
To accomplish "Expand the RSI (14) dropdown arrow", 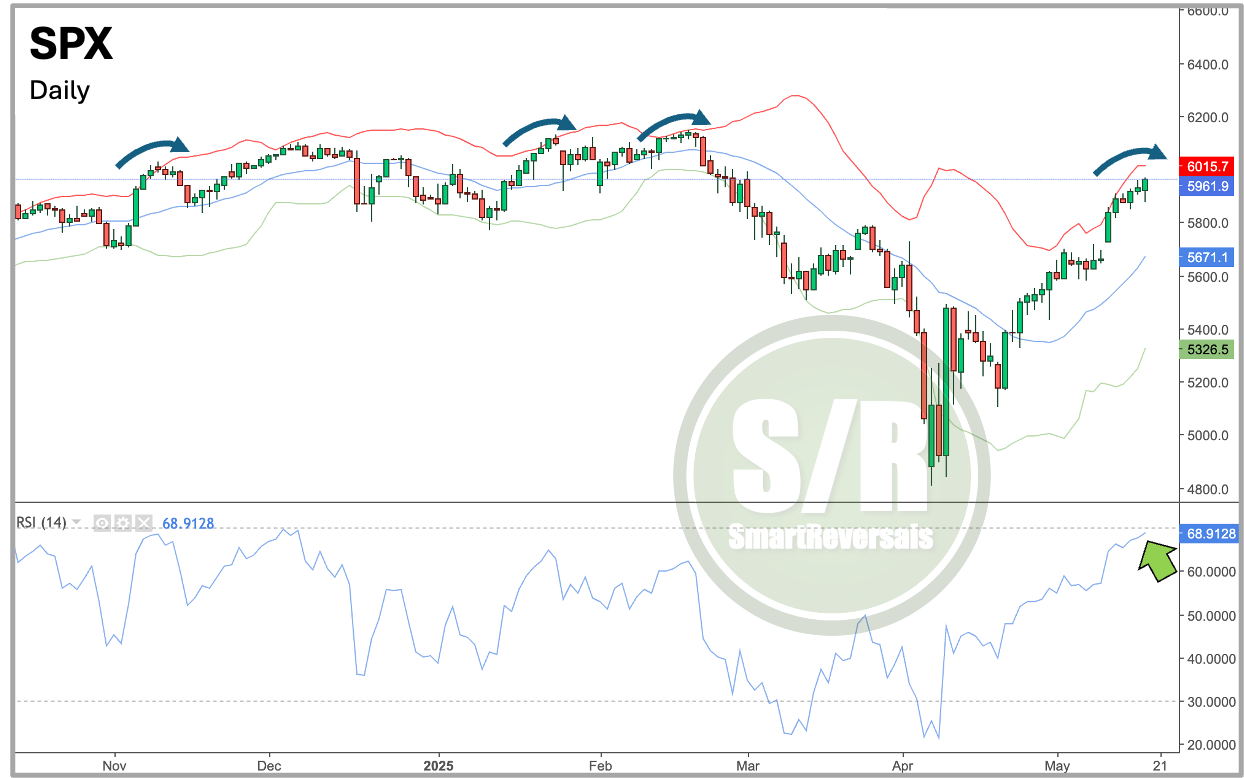I will [x=77, y=523].
